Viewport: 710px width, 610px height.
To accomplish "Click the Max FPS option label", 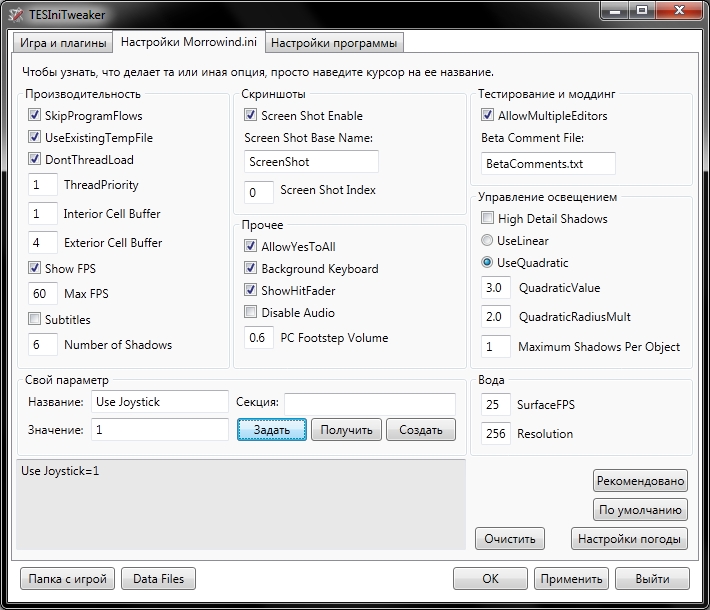I will pos(86,293).
